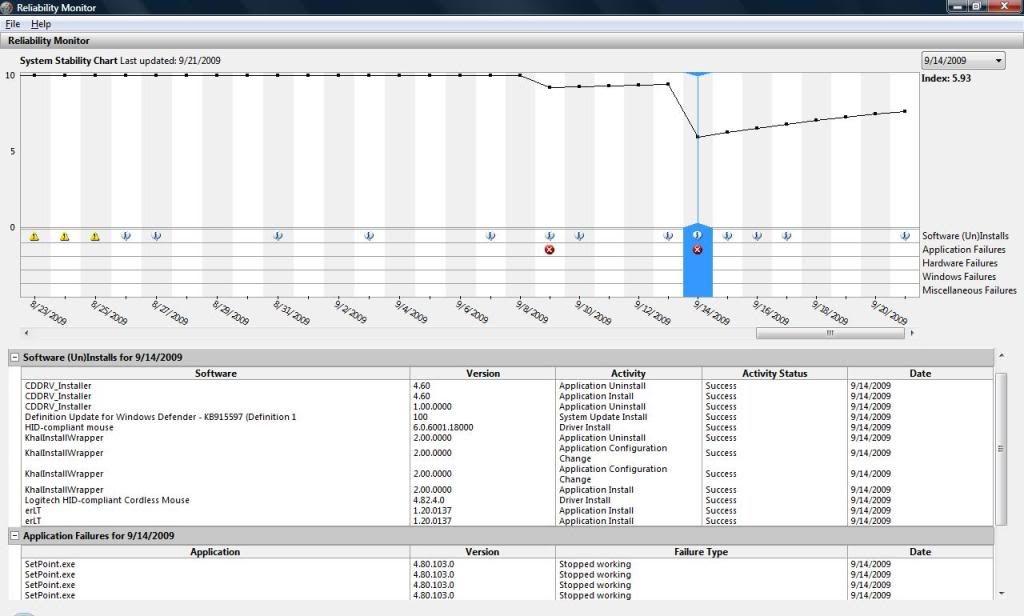Click the red application failure icon near 9/9/2009
1024x616 pixels.
[x=549, y=250]
